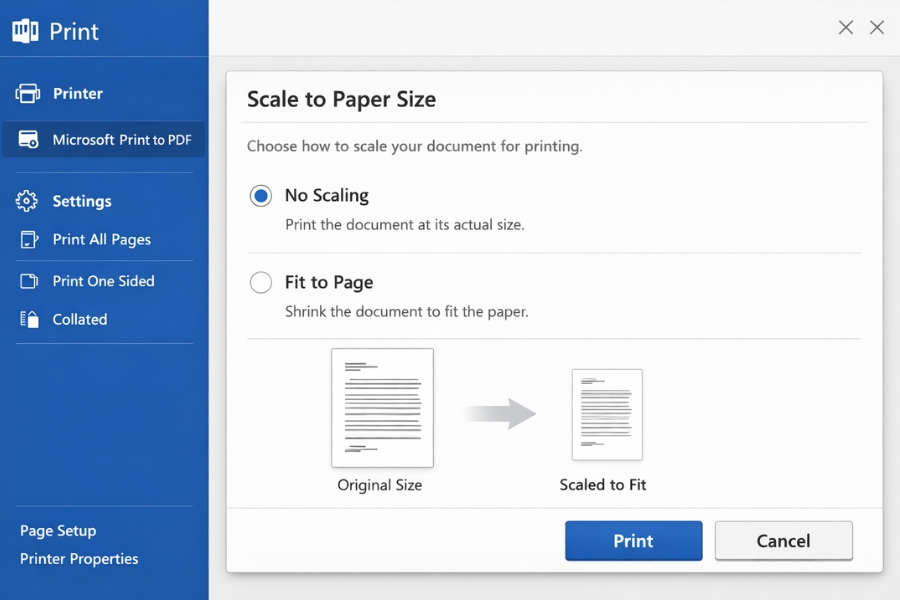Enable the Fit to Page option
900x600 pixels.
point(260,282)
